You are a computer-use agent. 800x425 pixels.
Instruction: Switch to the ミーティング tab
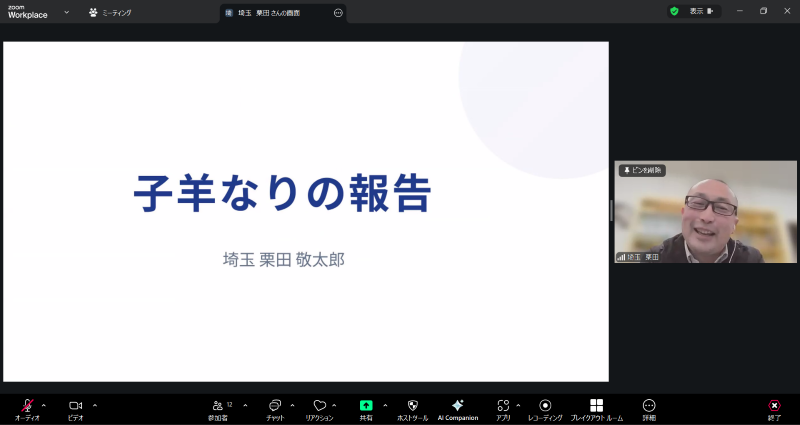click(x=111, y=12)
